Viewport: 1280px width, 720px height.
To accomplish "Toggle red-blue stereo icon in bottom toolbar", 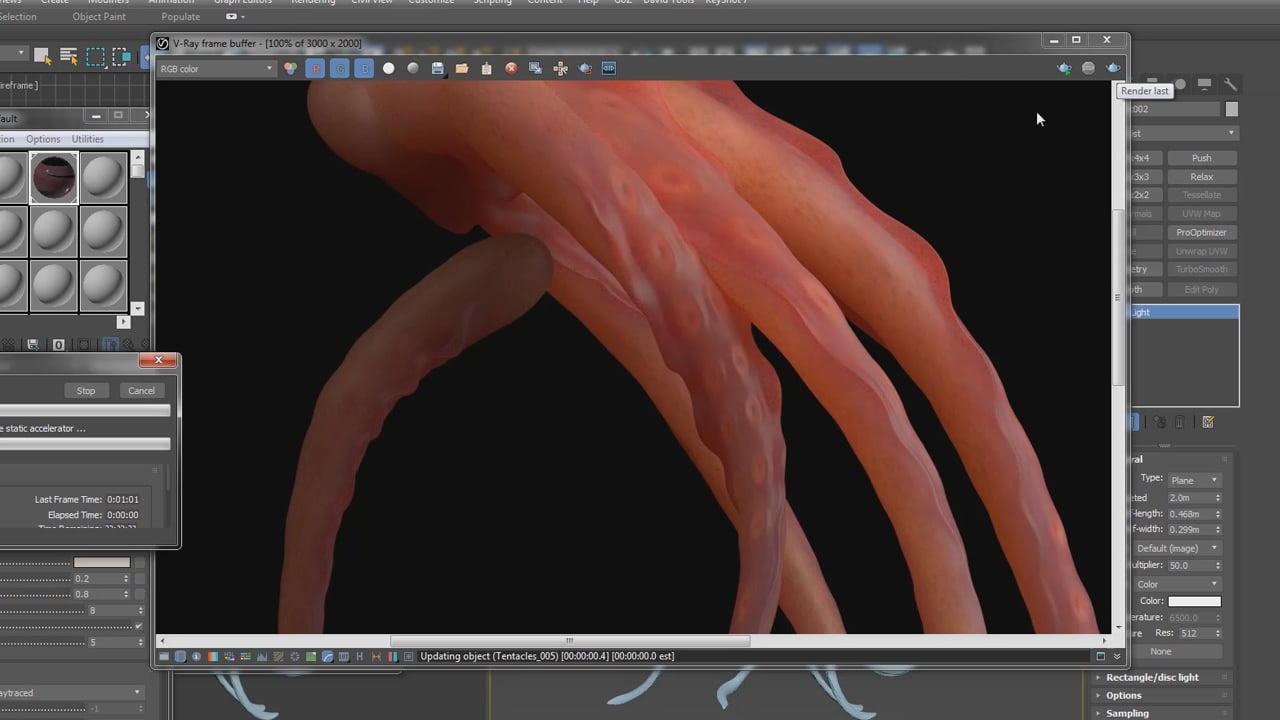I will pyautogui.click(x=393, y=656).
